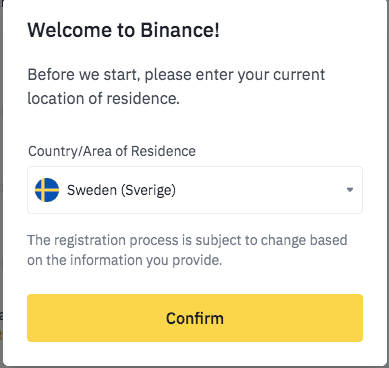Screen dimensions: 389x368
Task: Click the word "Confirm" on the yellow button
Action: (195, 318)
